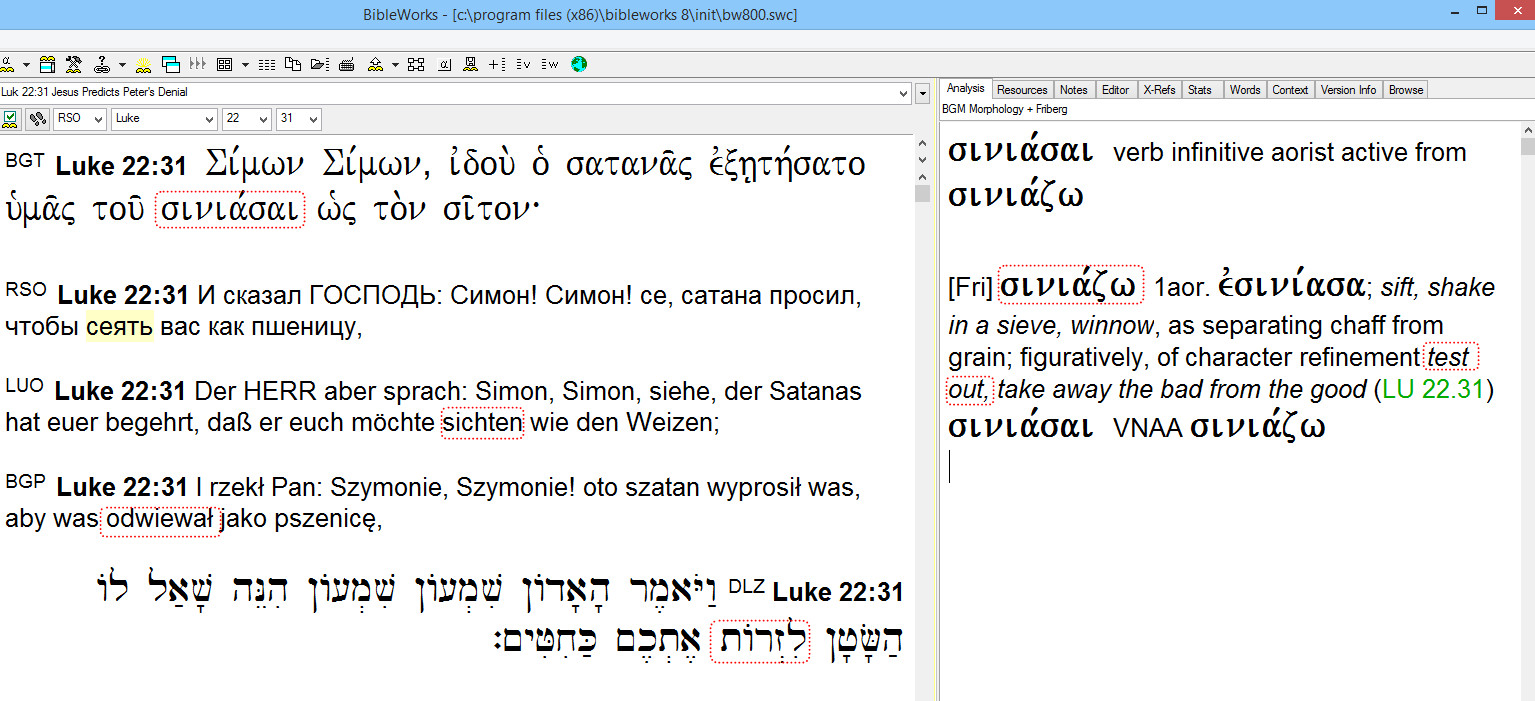Viewport: 1535px width, 701px height.
Task: Click the cascading blue windows icon
Action: [x=171, y=64]
